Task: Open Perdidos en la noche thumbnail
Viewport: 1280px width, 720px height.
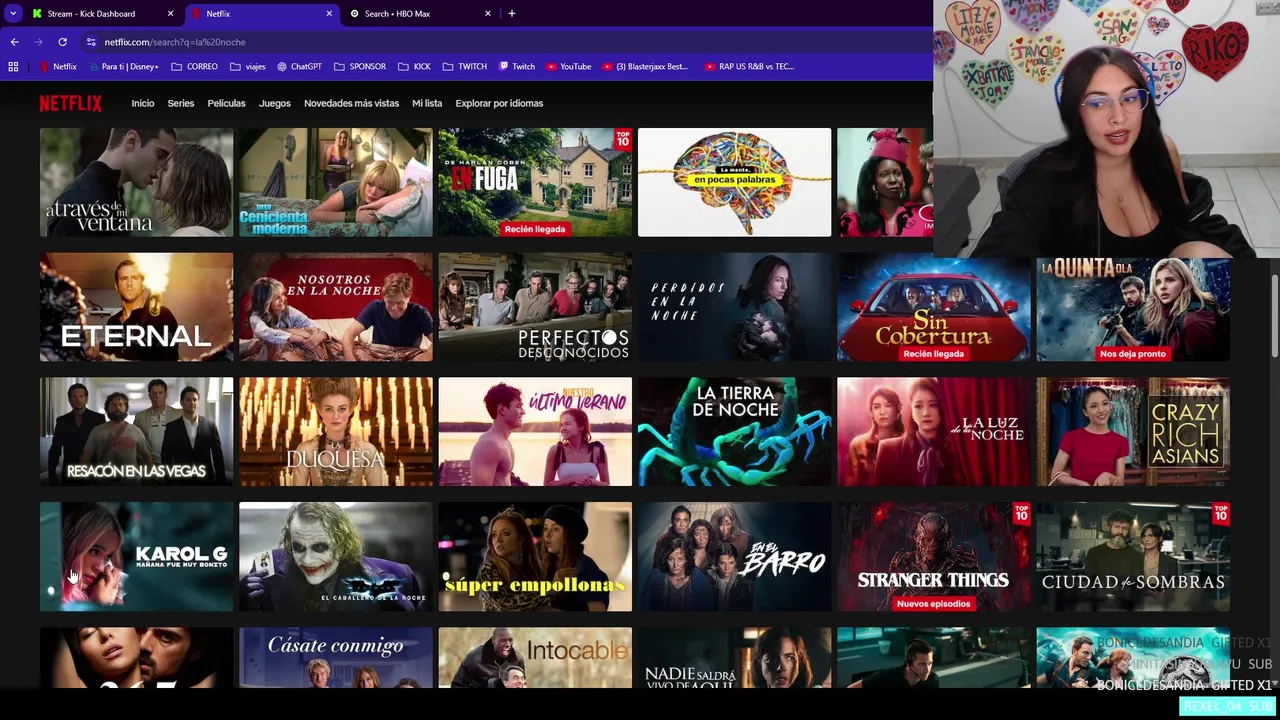Action: point(734,307)
